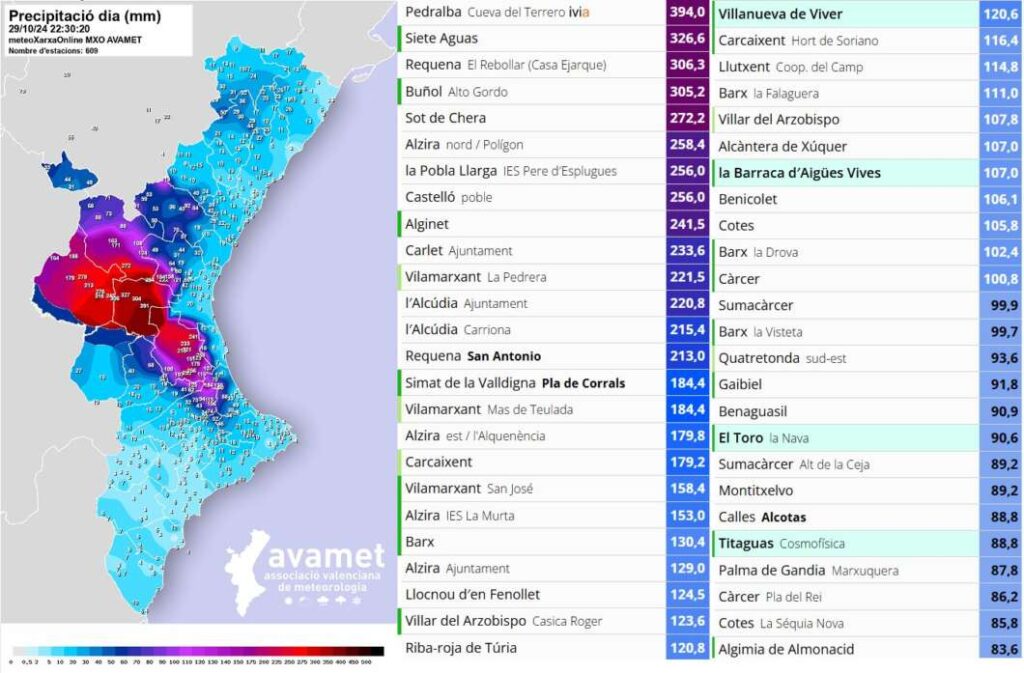Select the Calles Alcotas row
Screen dimensions: 1024x673
click(762, 517)
